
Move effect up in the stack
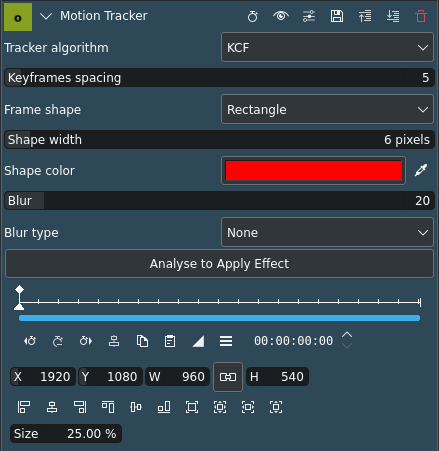click(365, 16)
